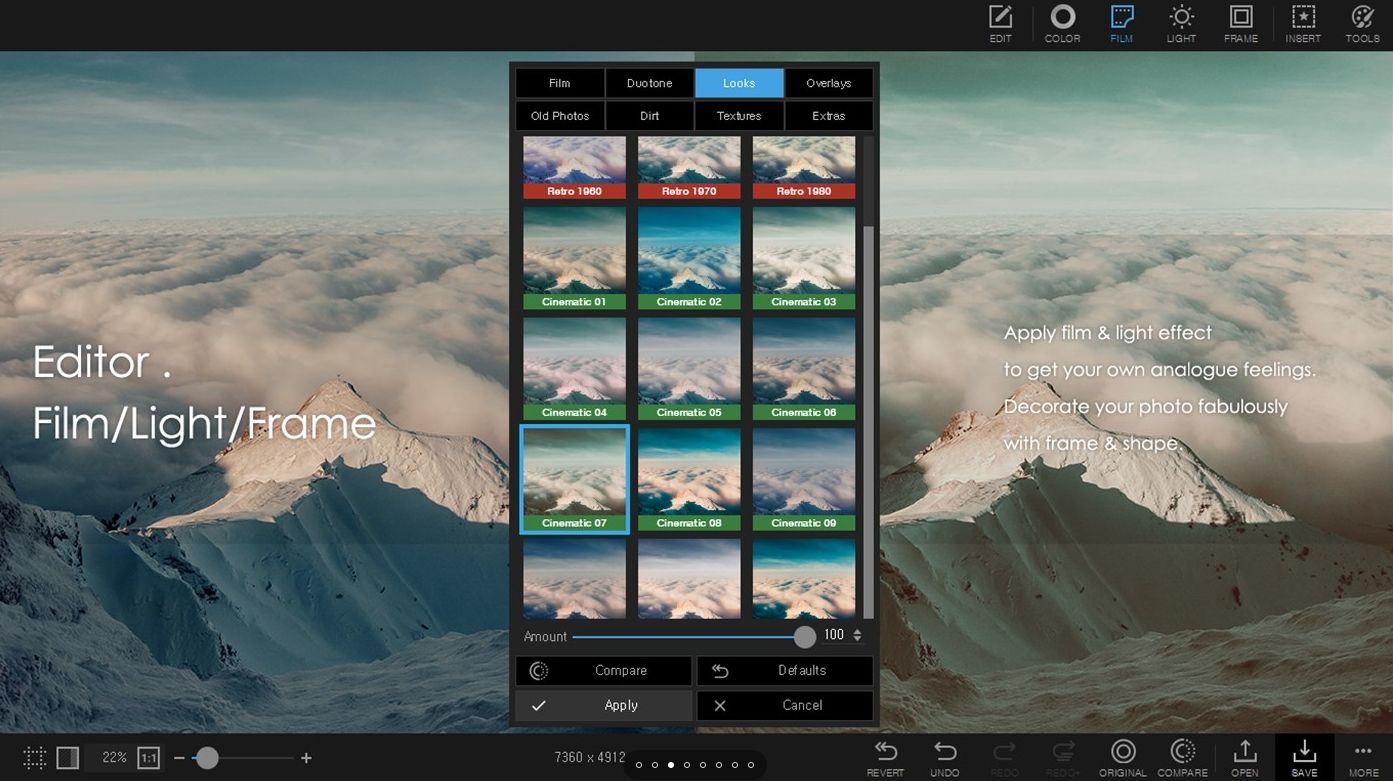
Task: Open the Frame tool
Action: click(x=1241, y=24)
